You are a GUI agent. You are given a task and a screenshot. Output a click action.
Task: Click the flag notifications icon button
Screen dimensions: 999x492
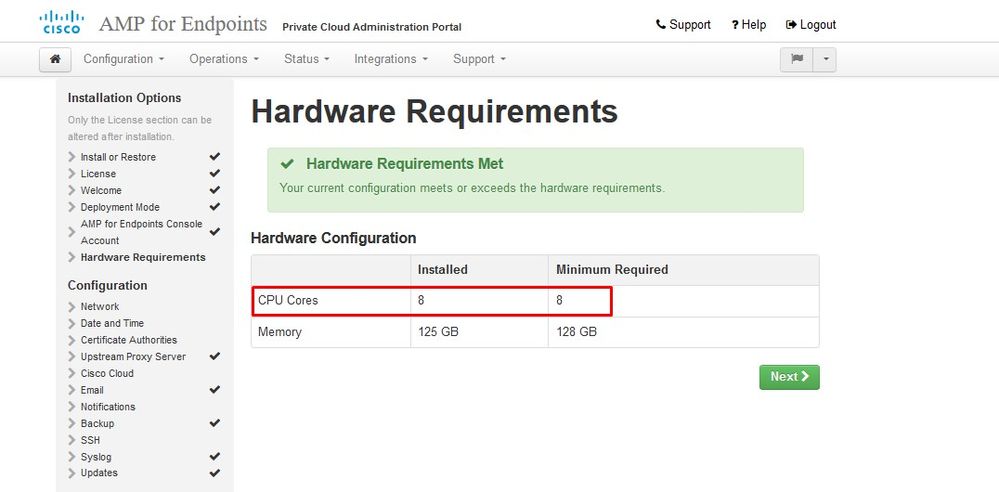click(x=796, y=59)
